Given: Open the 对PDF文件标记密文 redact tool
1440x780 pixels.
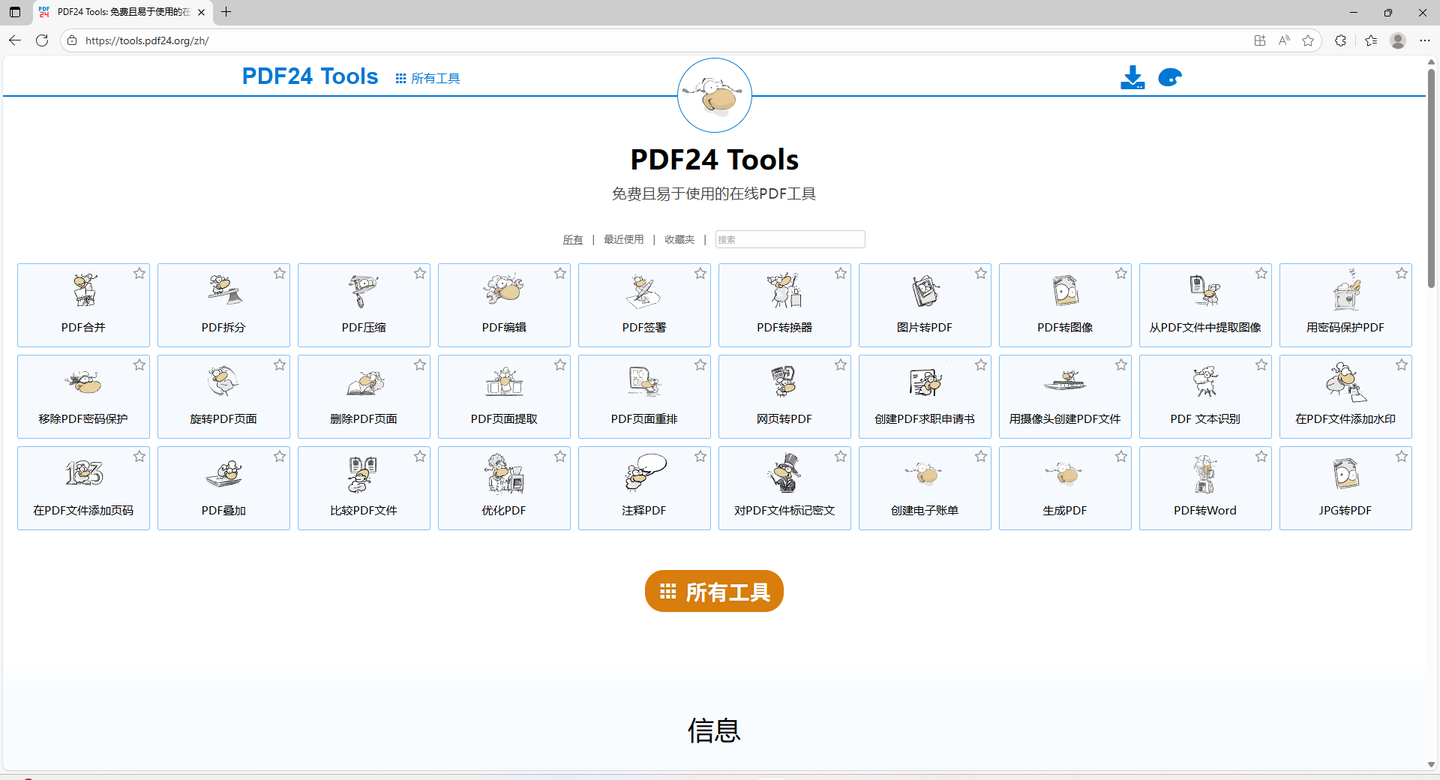Looking at the screenshot, I should click(785, 488).
